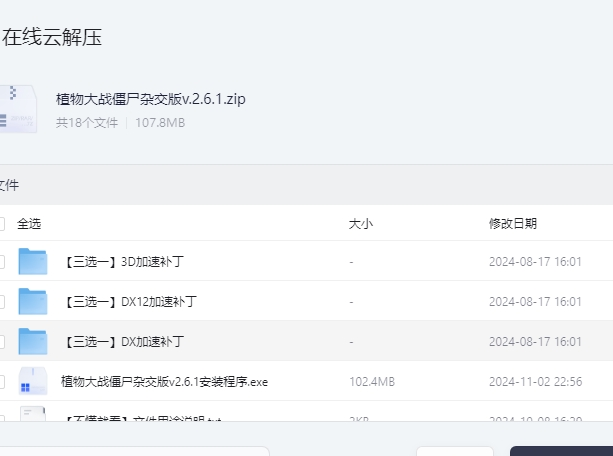Image resolution: width=613 pixels, height=456 pixels.
Task: Tick checkbox for 安装程序.exe row
Action: tap(2, 382)
